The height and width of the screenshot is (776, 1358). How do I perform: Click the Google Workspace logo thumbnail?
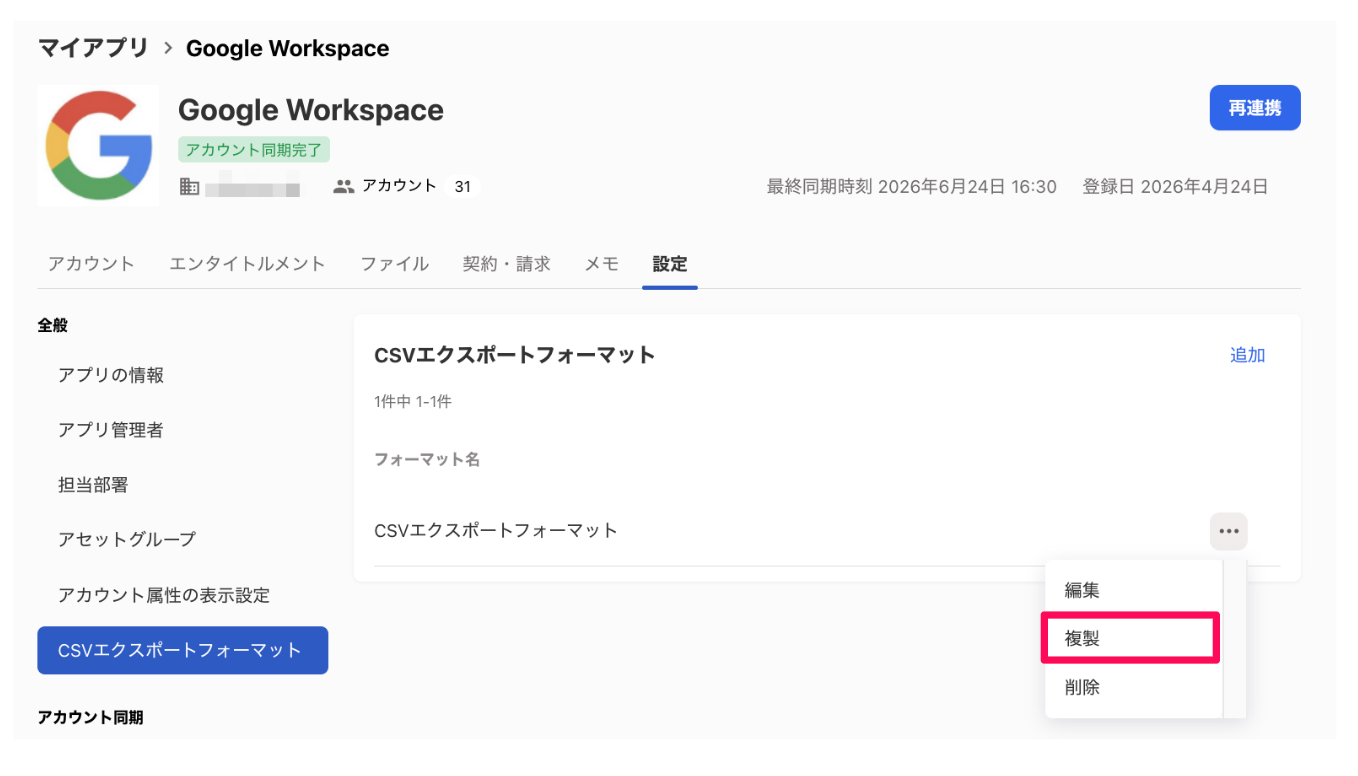pos(98,146)
